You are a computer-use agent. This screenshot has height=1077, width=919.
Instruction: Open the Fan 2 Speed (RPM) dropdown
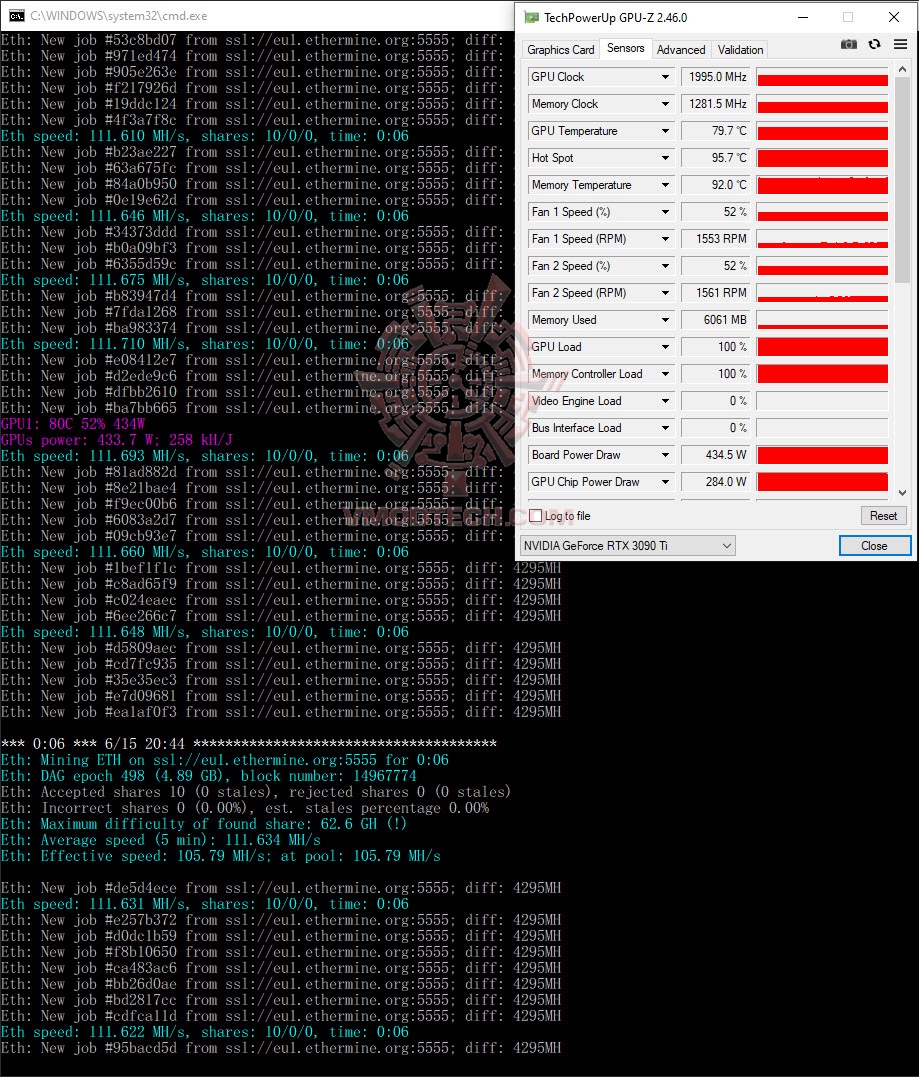[665, 293]
